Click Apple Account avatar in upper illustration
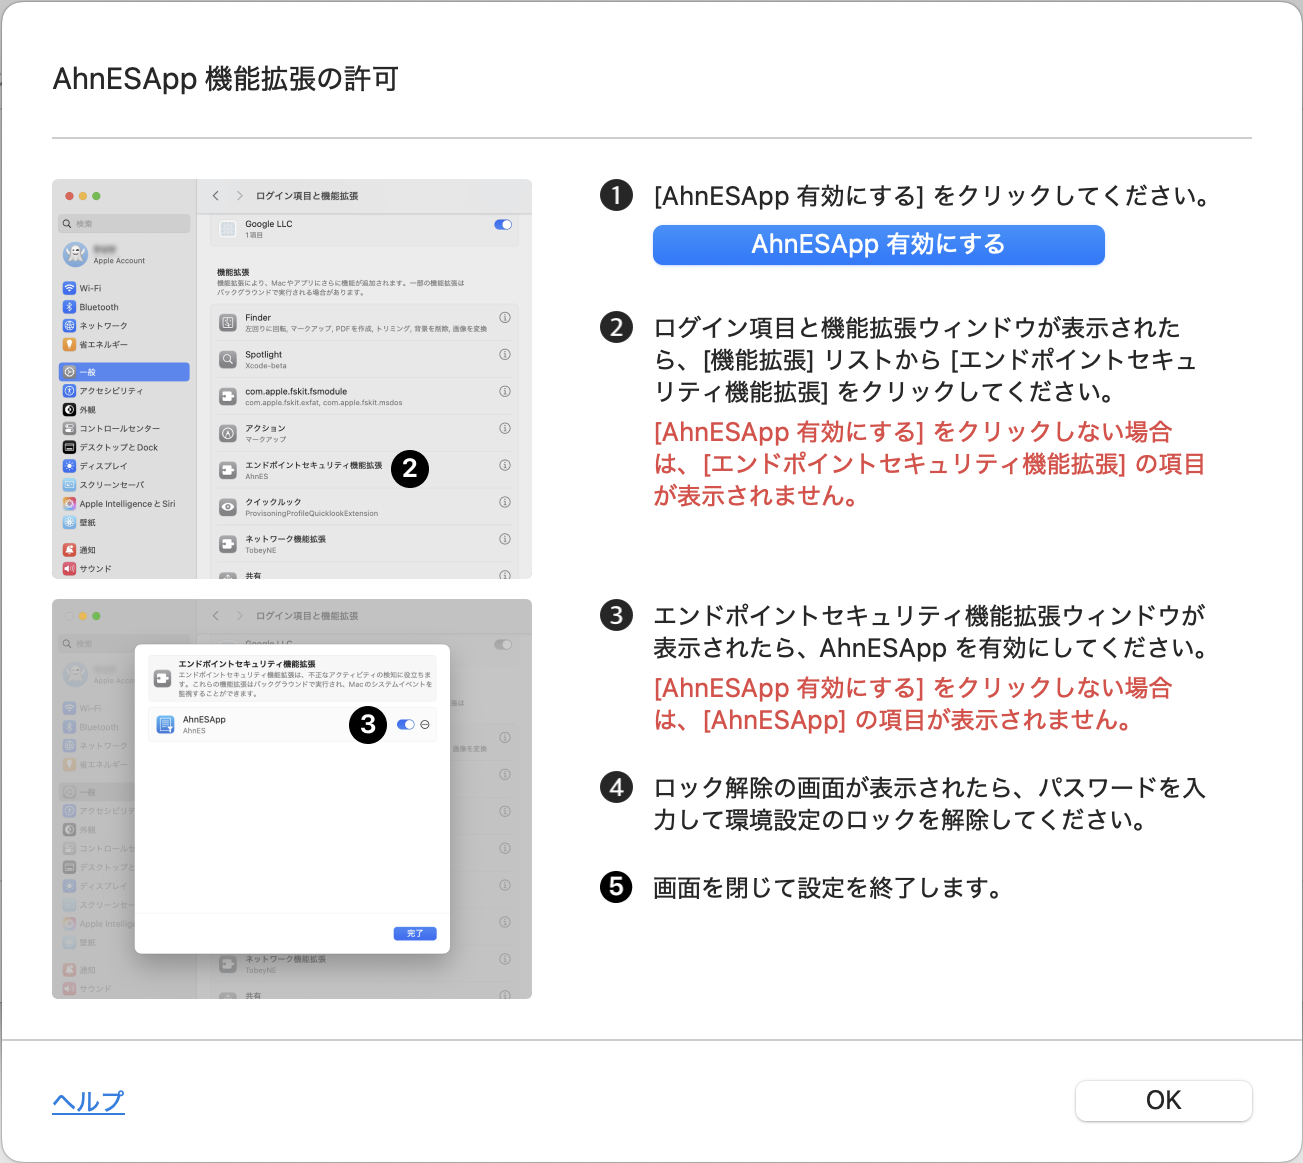1303x1163 pixels. coord(76,254)
